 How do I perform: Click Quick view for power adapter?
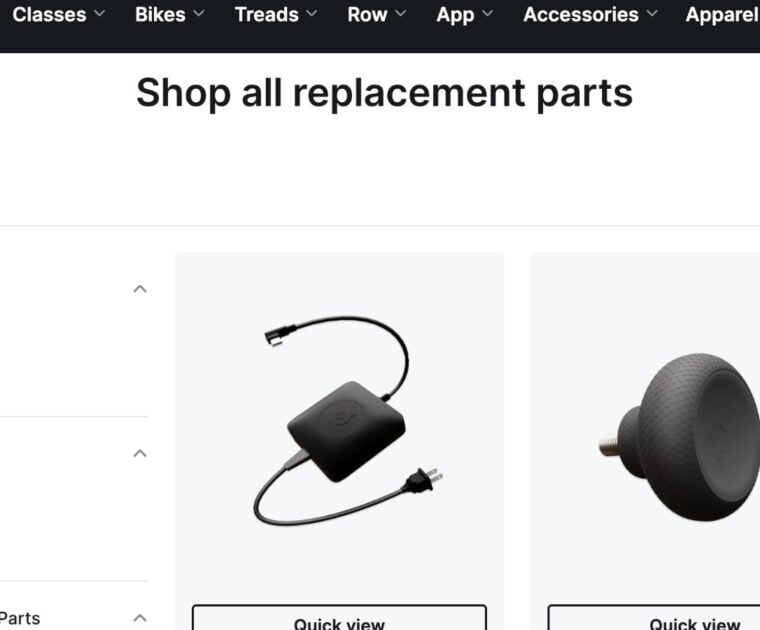click(339, 617)
